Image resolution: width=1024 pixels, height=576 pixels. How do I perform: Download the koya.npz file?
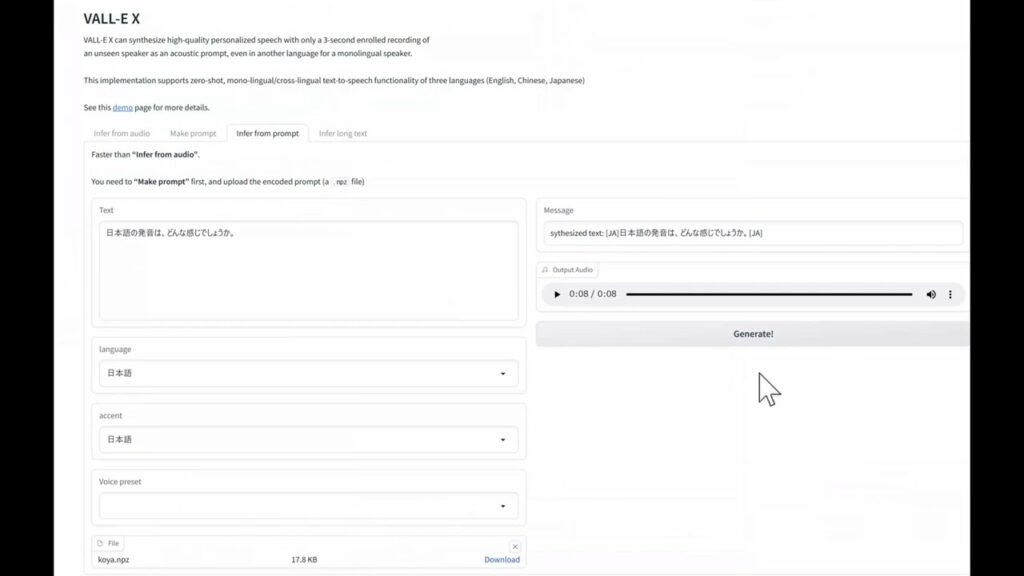click(x=502, y=560)
